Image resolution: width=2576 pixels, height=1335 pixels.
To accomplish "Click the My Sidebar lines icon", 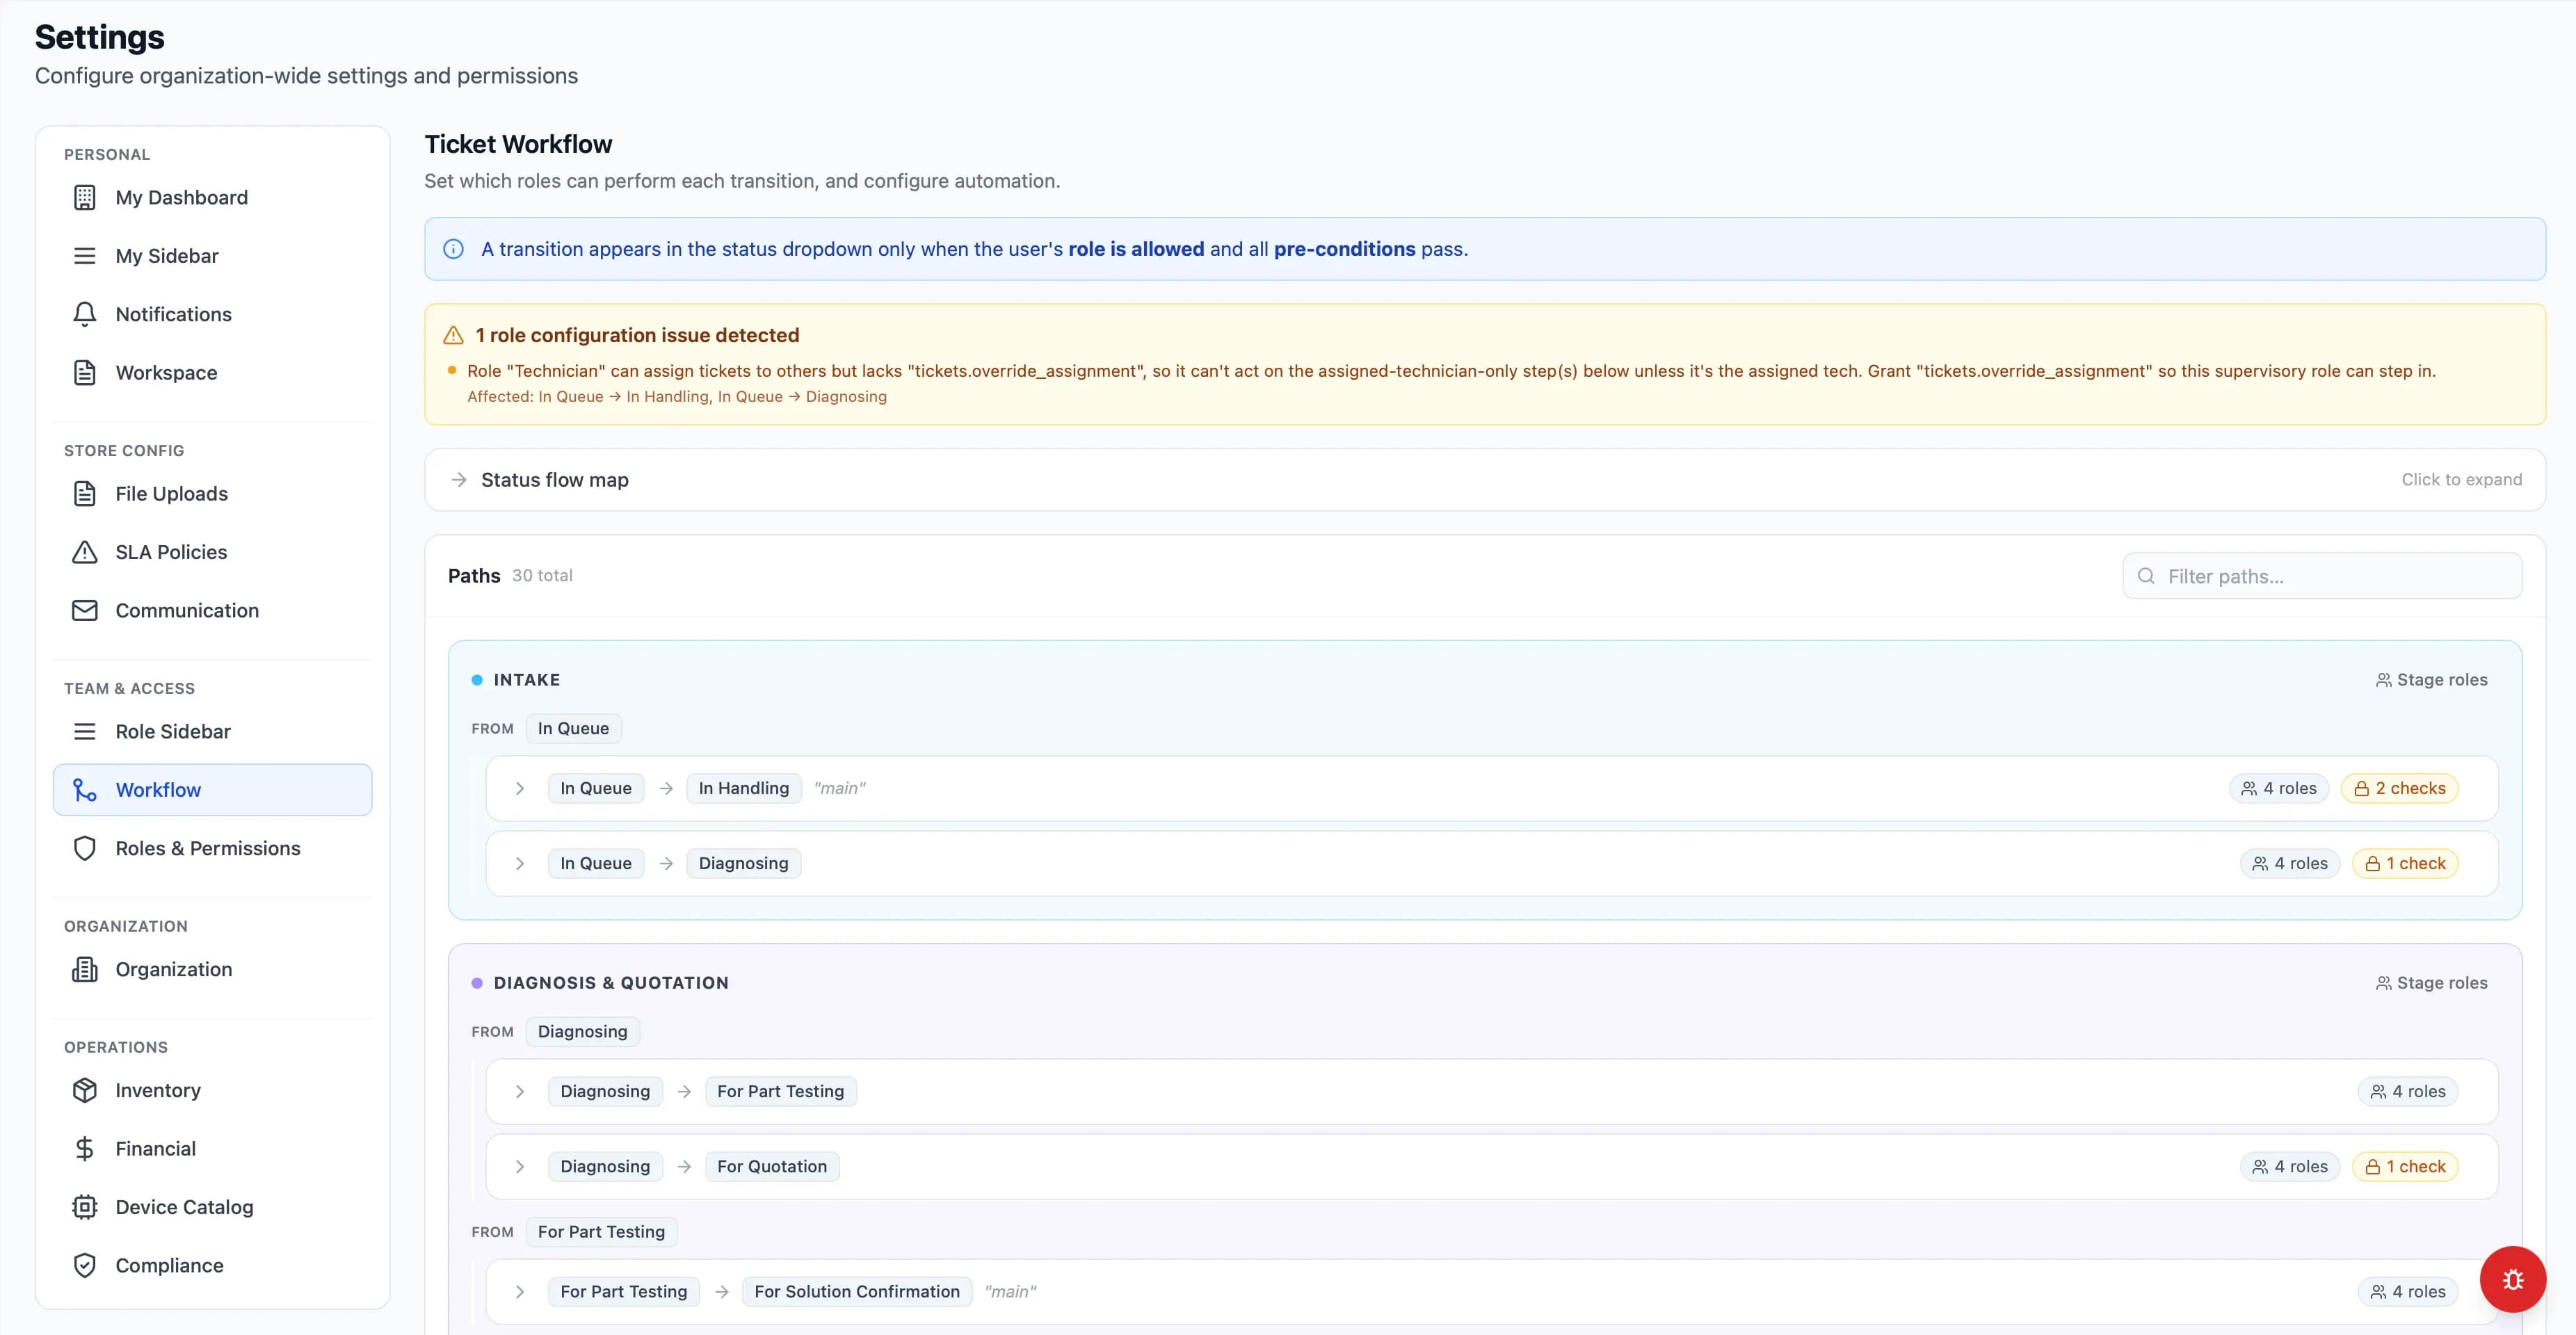I will tap(85, 256).
